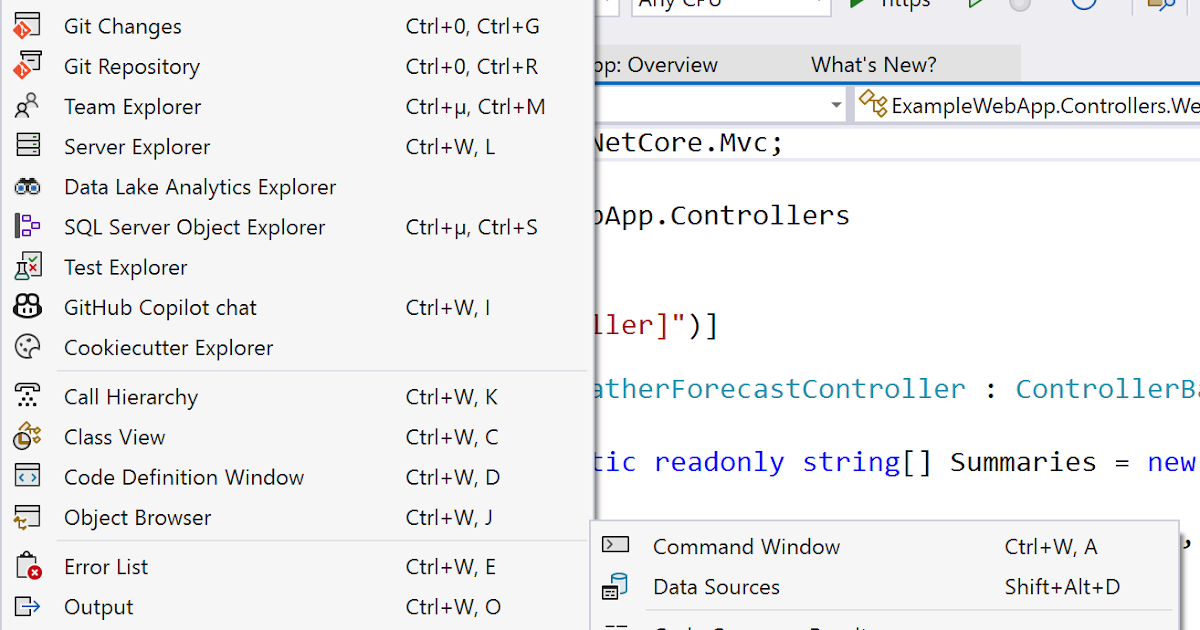Click the Data Lake Analytics binoculars icon

(28, 186)
